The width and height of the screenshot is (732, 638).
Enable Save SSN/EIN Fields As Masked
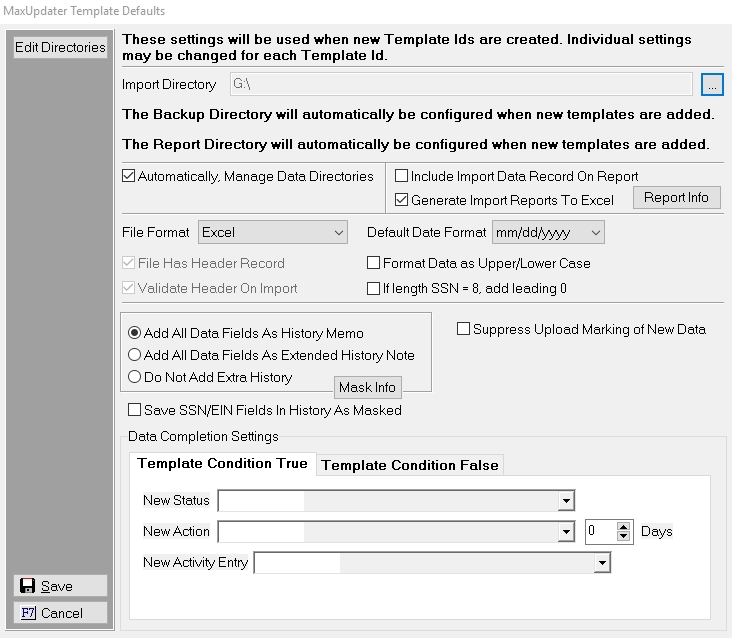tap(135, 410)
